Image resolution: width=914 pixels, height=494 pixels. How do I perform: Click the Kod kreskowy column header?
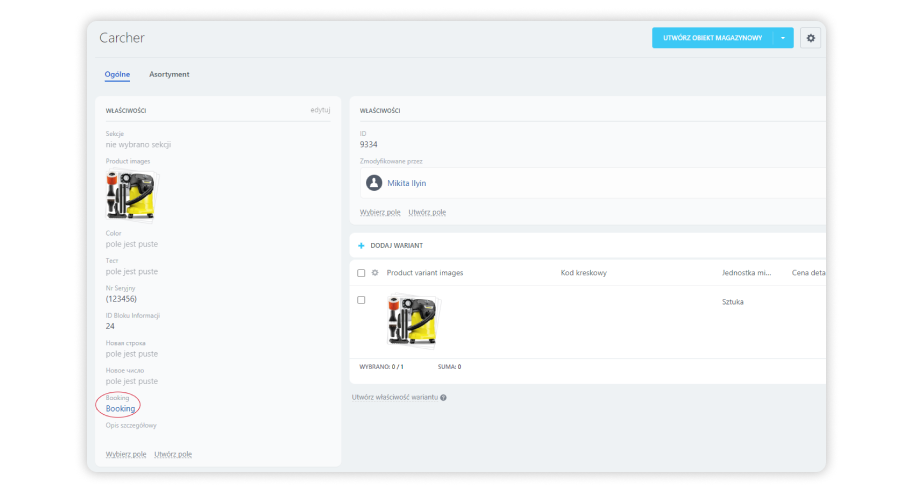click(x=583, y=273)
